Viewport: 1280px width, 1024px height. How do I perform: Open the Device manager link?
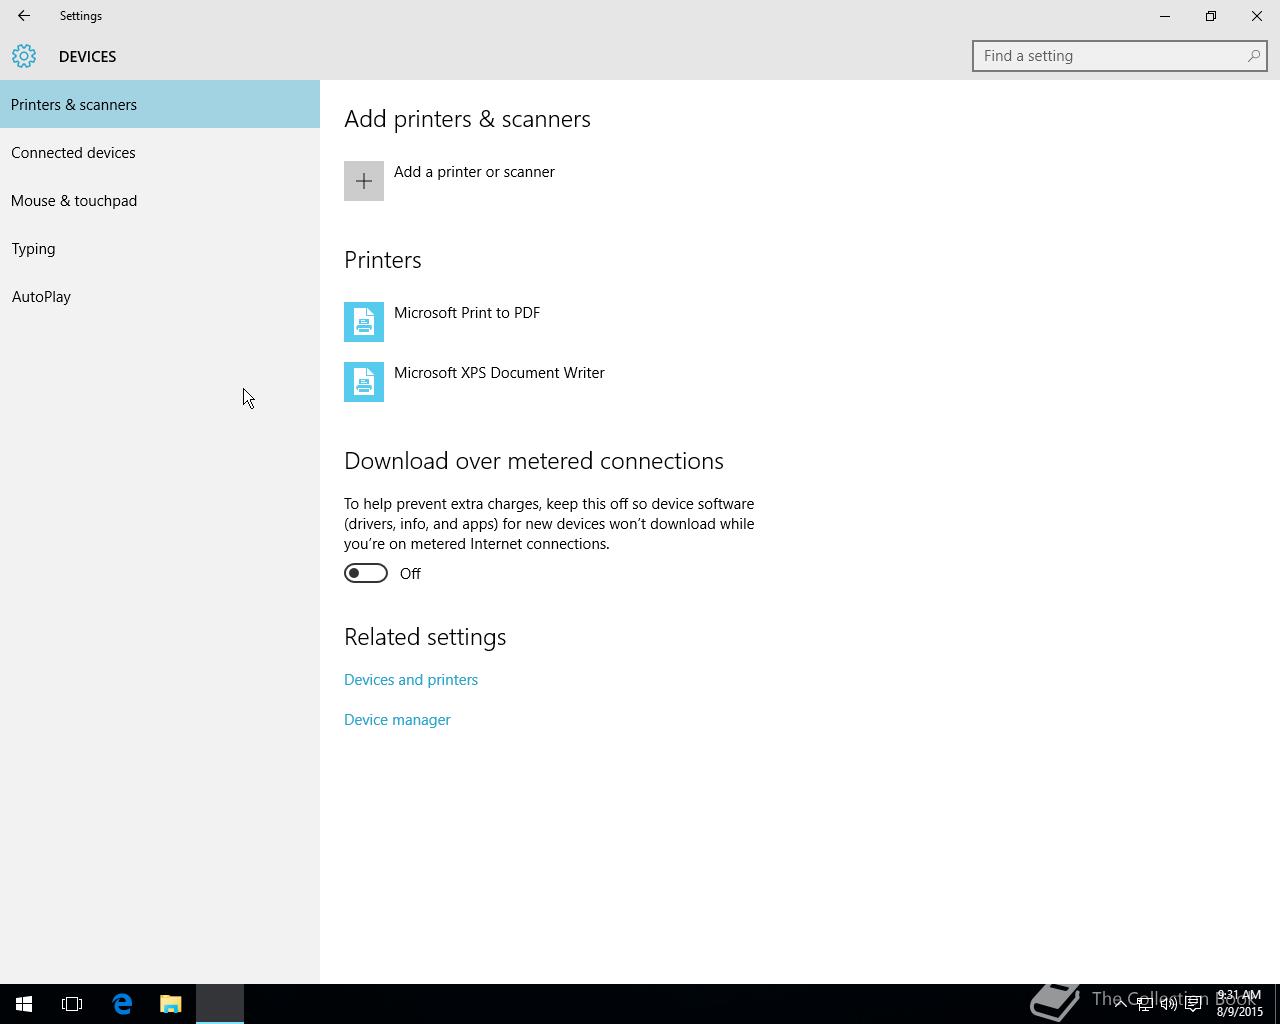point(397,720)
